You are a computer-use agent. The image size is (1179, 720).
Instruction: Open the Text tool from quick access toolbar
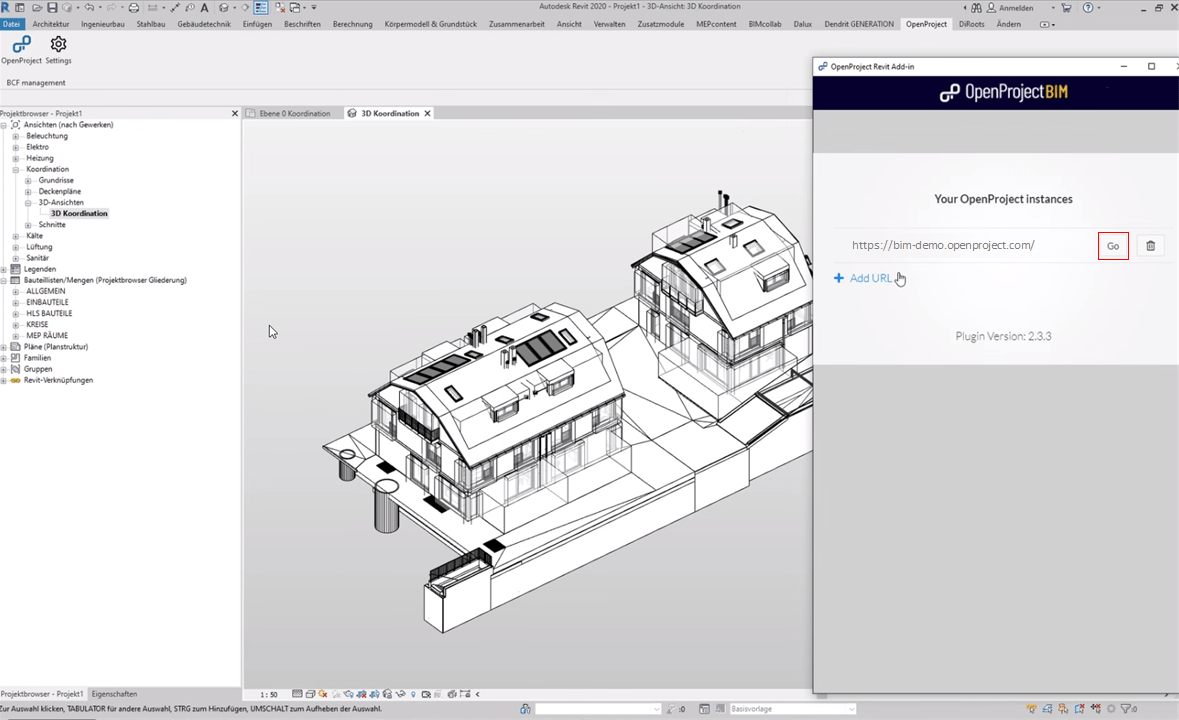coord(202,7)
